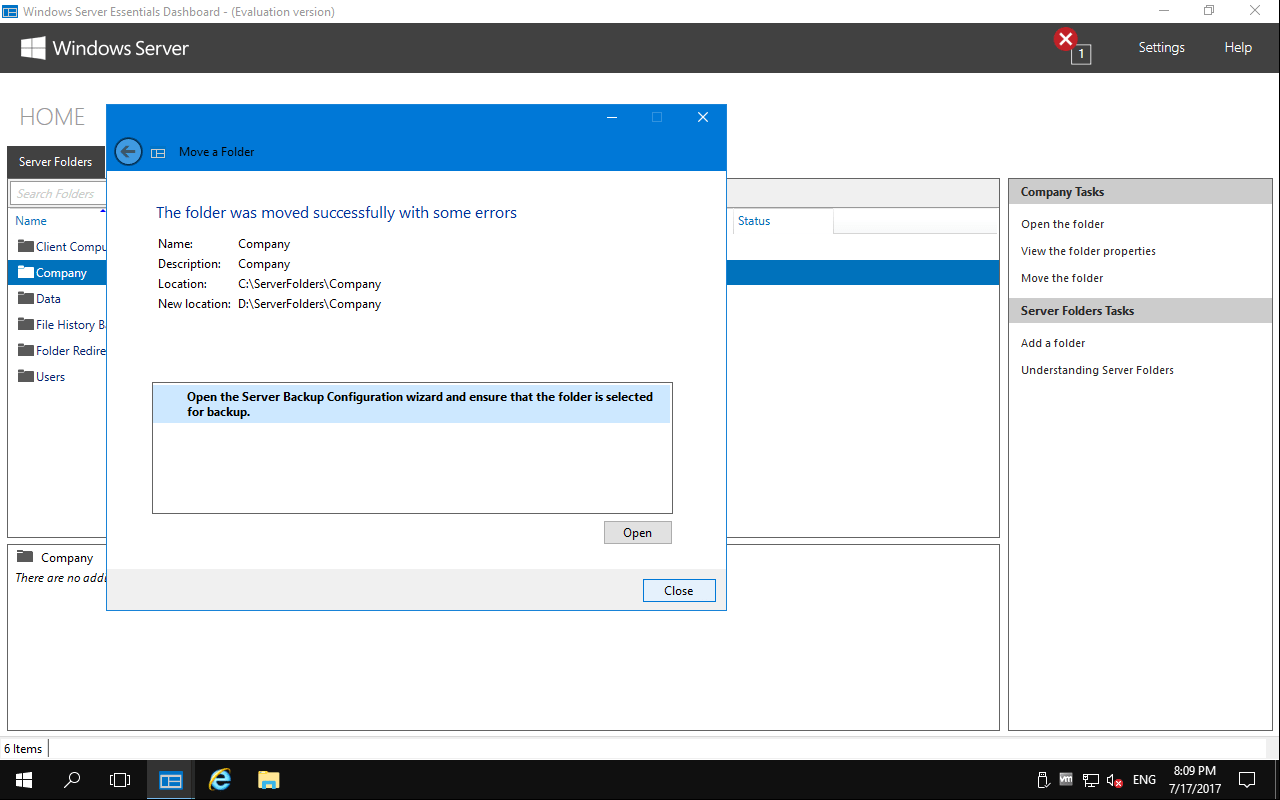Open File Explorer from taskbar

[268, 780]
